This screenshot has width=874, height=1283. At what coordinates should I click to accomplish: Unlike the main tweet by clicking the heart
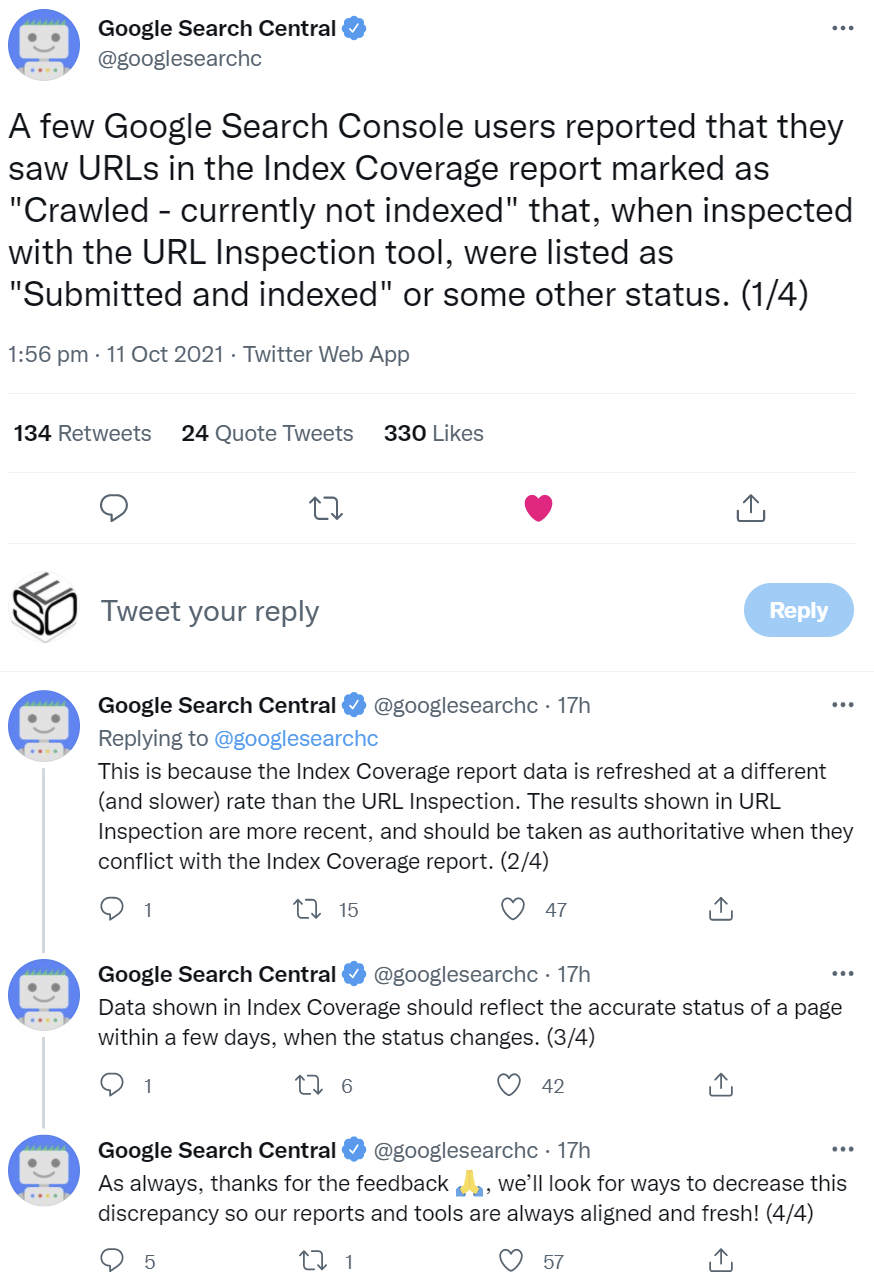pos(538,508)
